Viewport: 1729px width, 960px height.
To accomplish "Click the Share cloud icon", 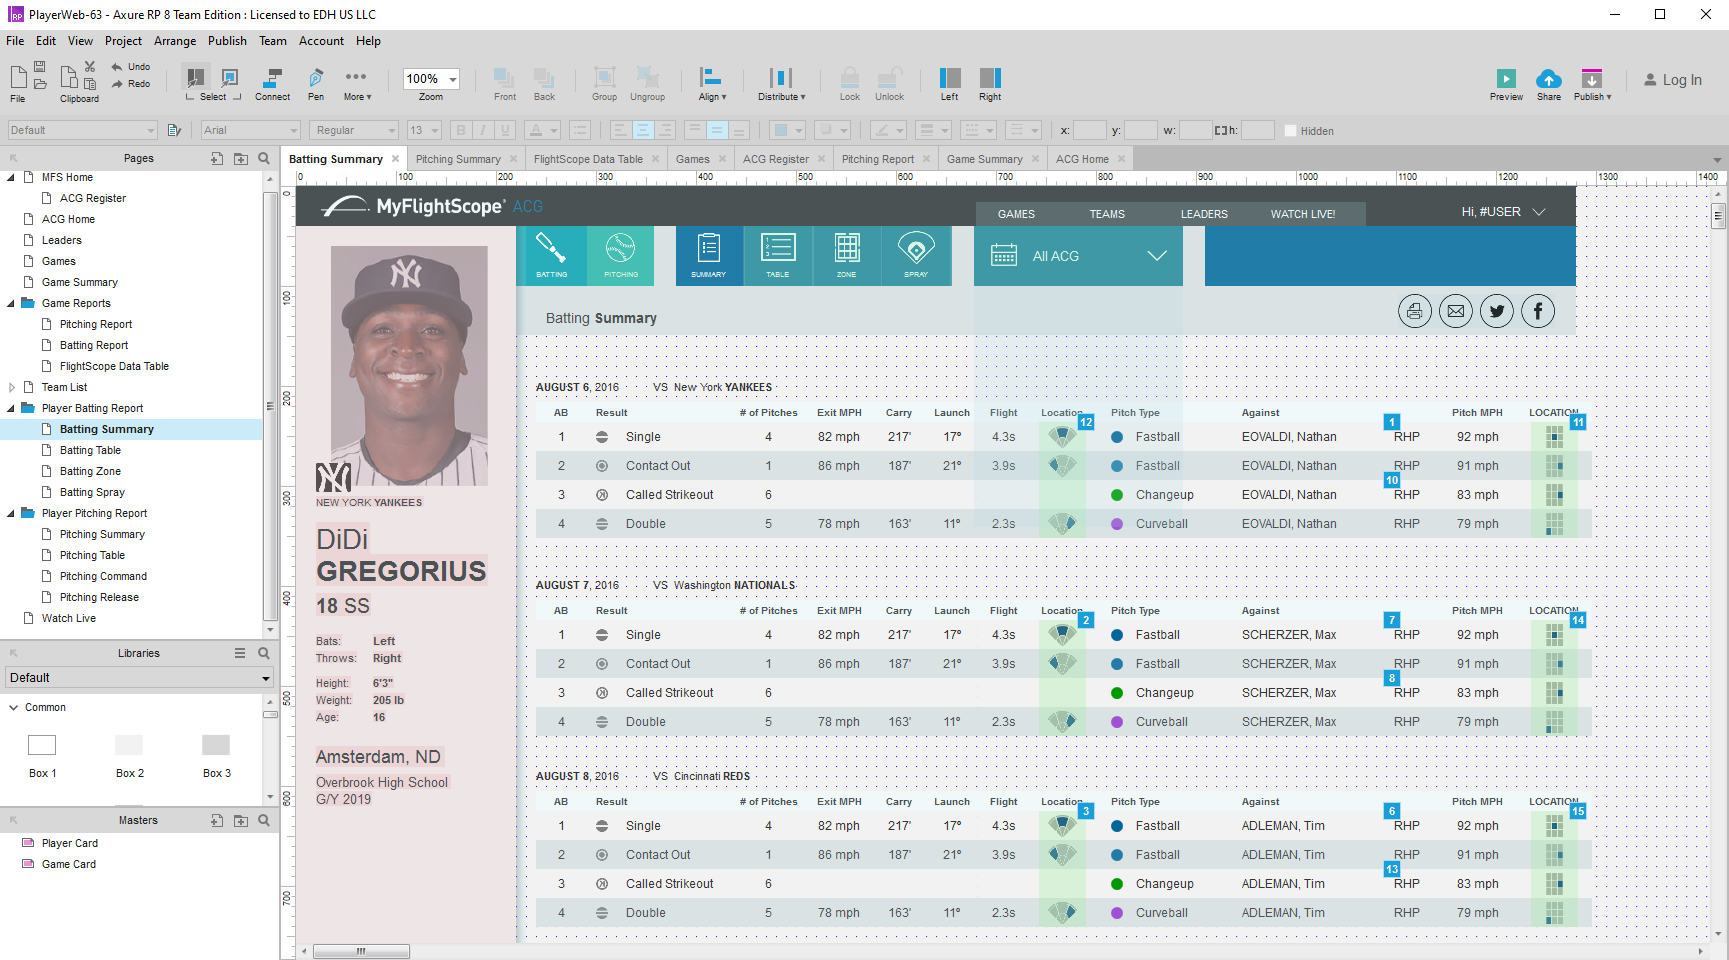I will (1548, 79).
